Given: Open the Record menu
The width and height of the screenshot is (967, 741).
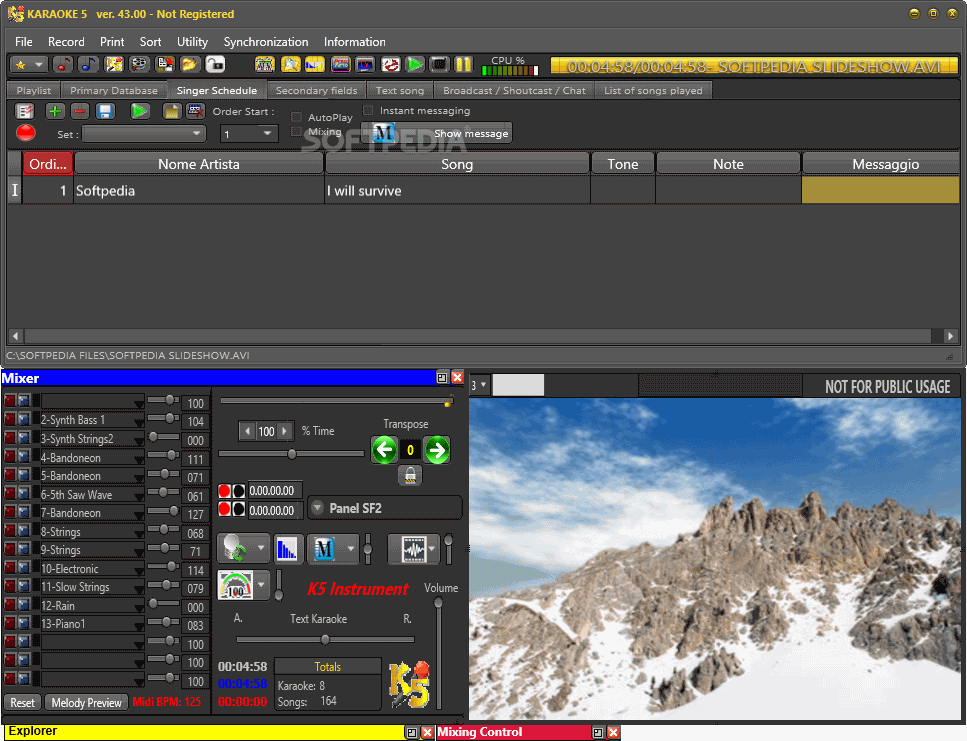Looking at the screenshot, I should [66, 42].
